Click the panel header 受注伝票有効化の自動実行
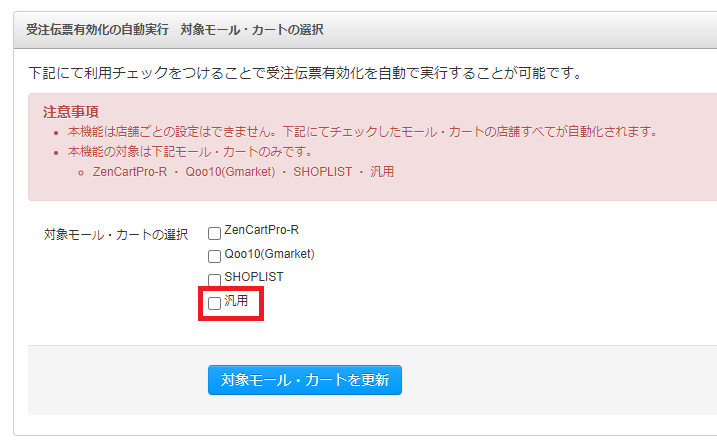The width and height of the screenshot is (717, 447). (x=97, y=30)
